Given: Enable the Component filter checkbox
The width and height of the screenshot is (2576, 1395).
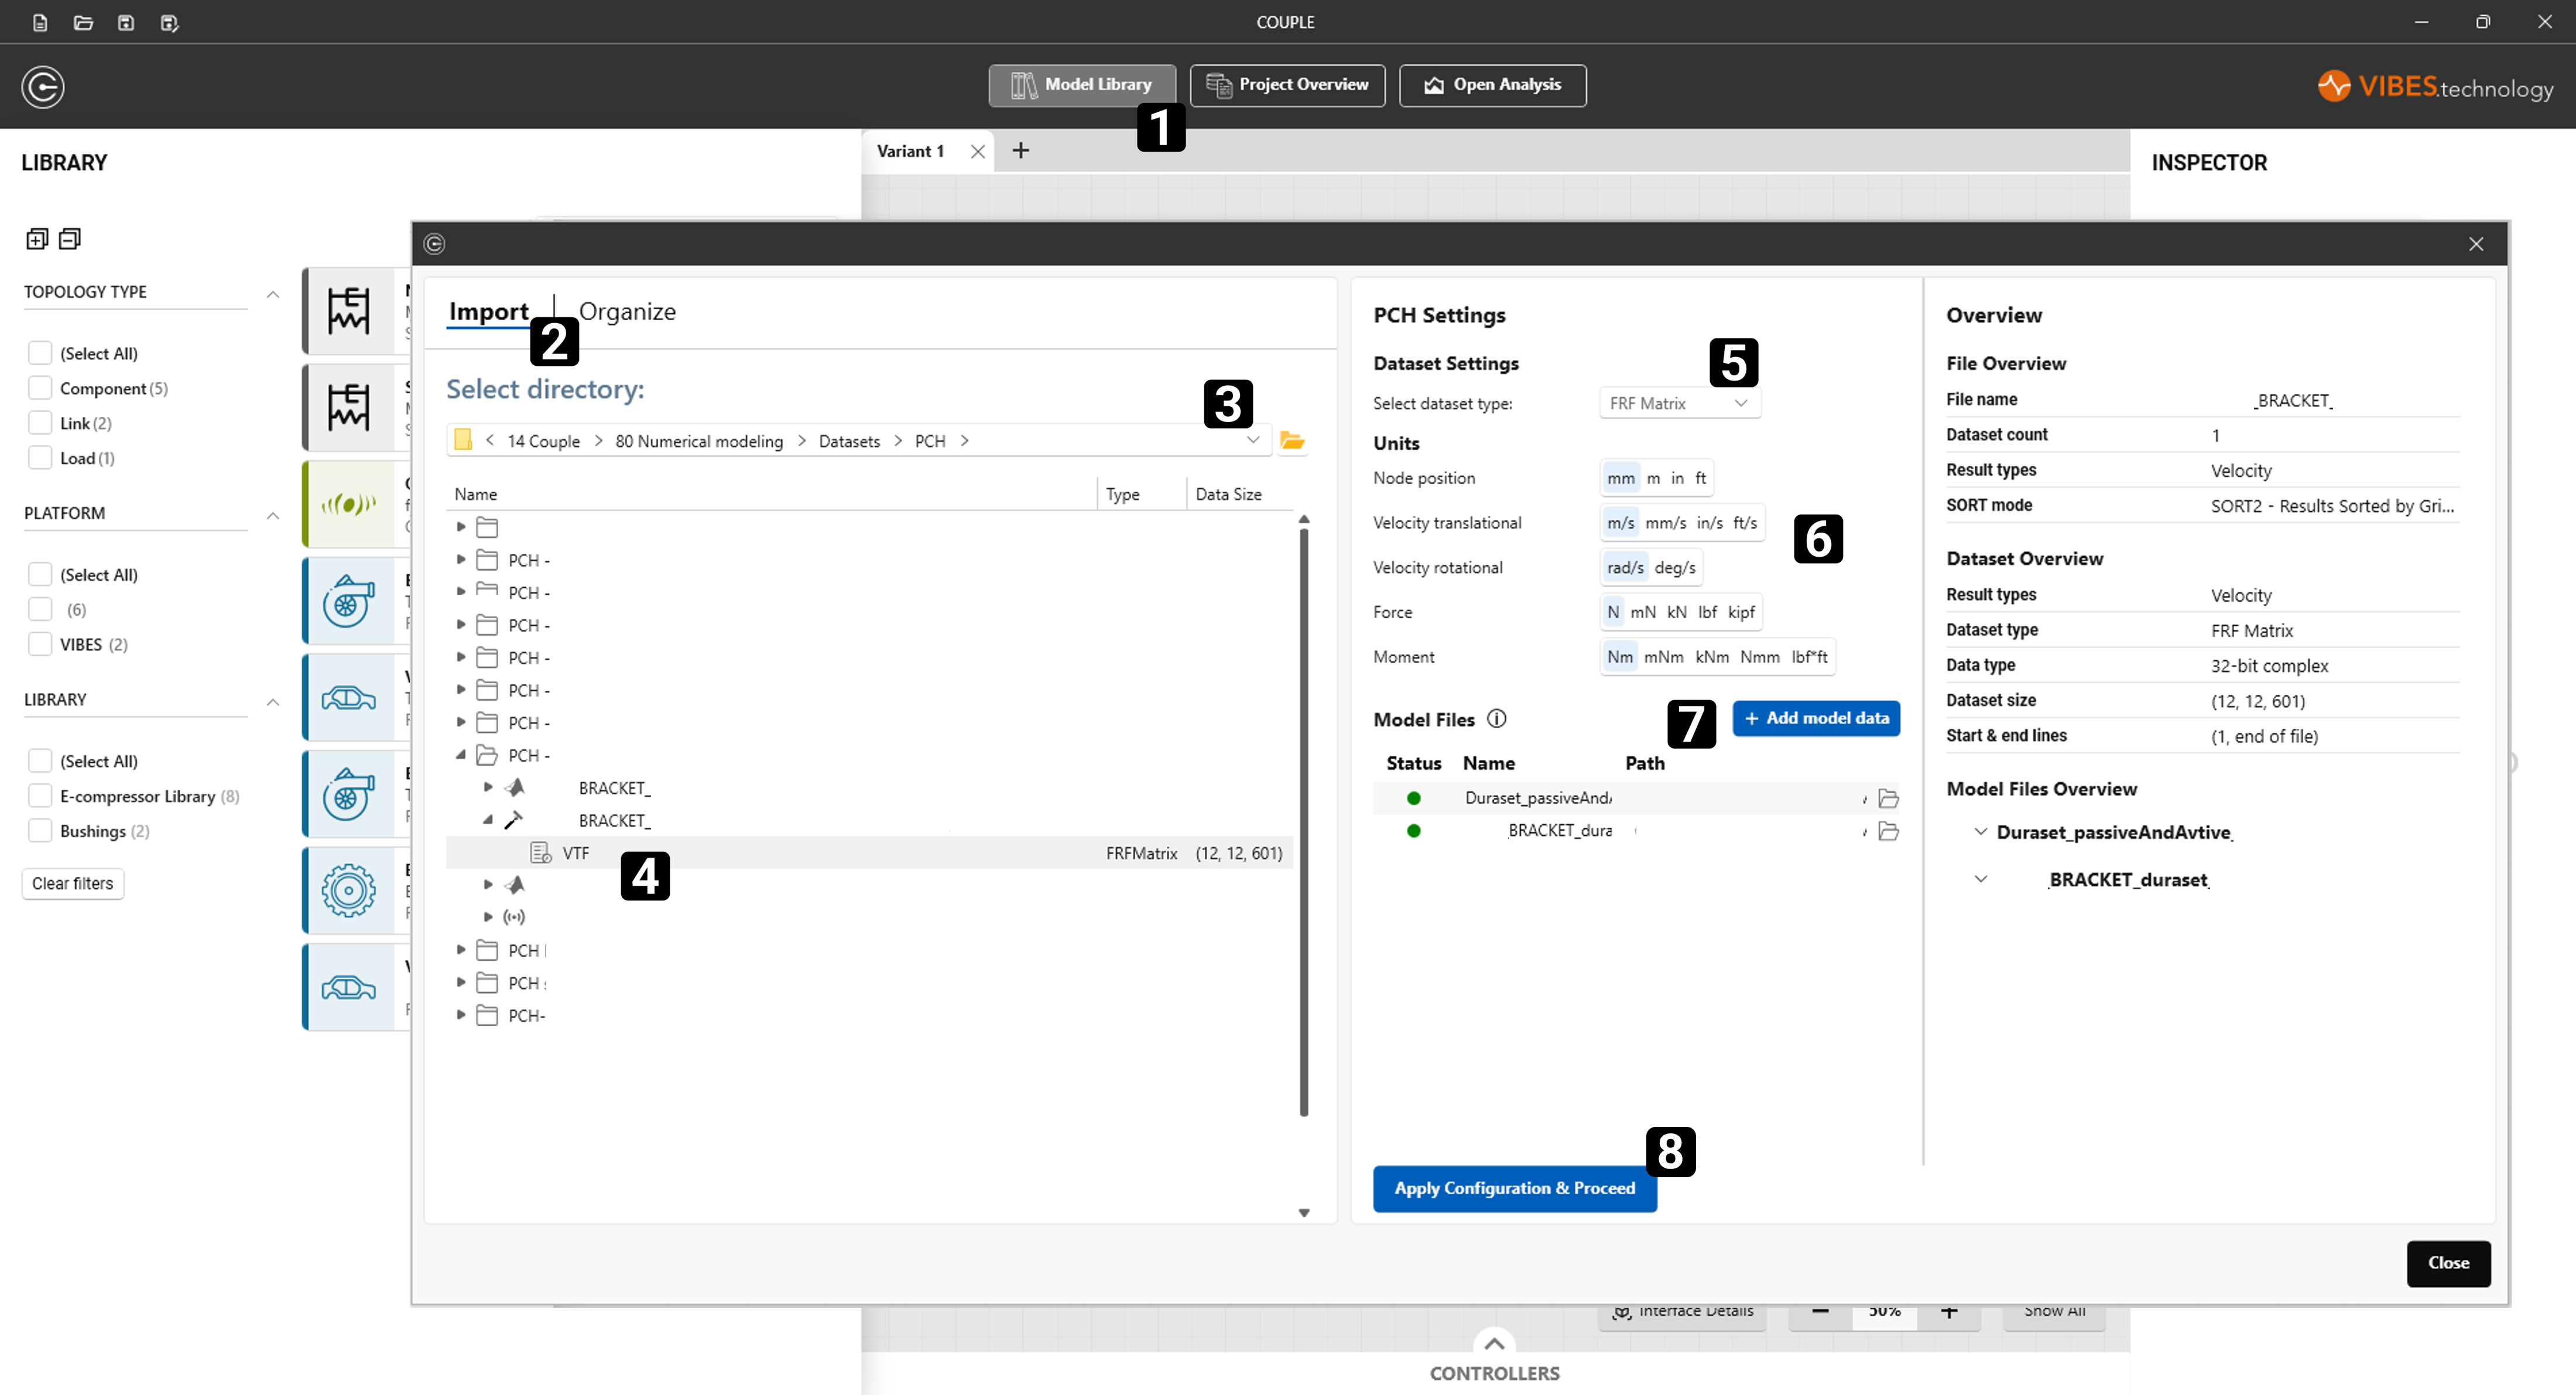Looking at the screenshot, I should pyautogui.click(x=39, y=388).
